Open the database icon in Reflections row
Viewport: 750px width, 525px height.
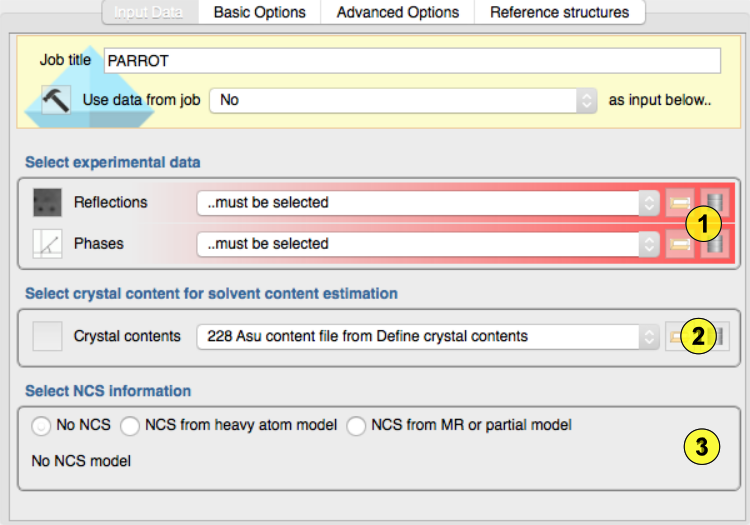click(716, 203)
